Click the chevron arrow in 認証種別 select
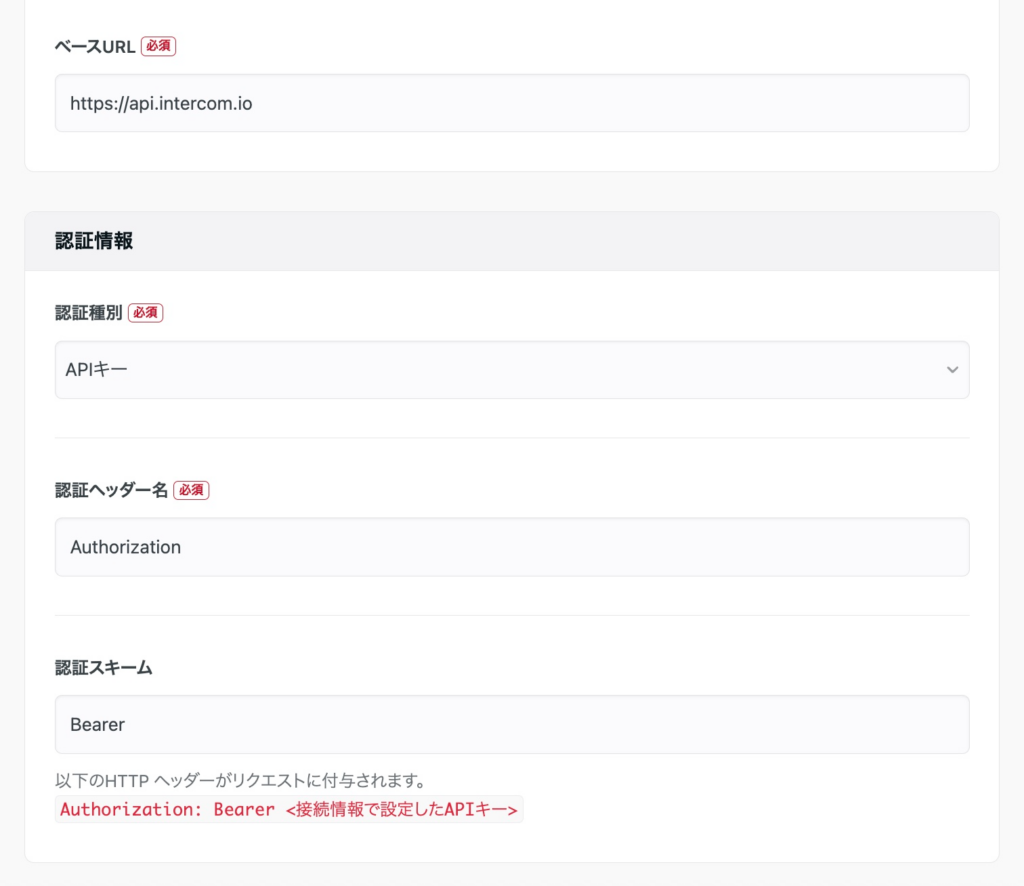 (951, 370)
